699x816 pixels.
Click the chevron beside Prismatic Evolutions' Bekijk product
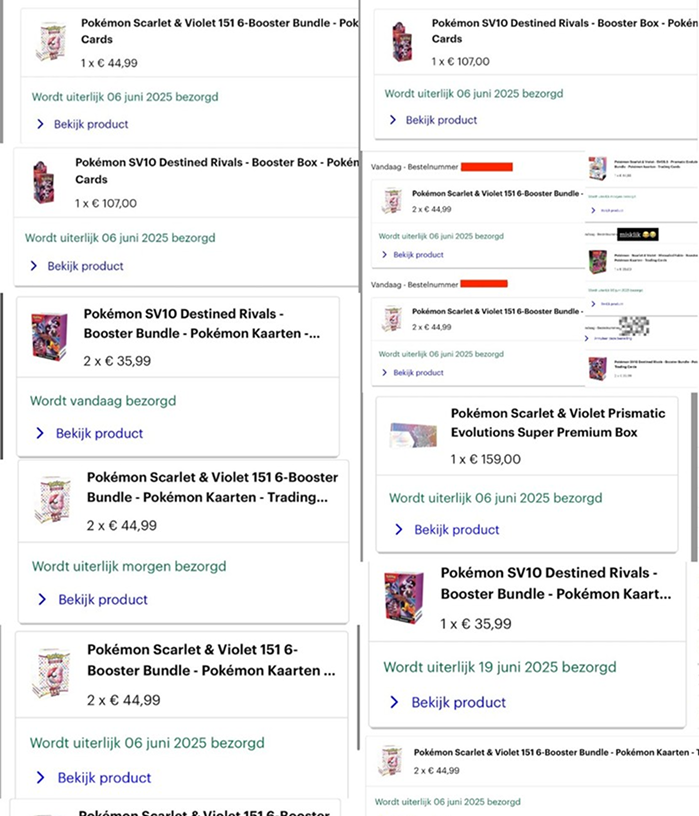coord(399,530)
